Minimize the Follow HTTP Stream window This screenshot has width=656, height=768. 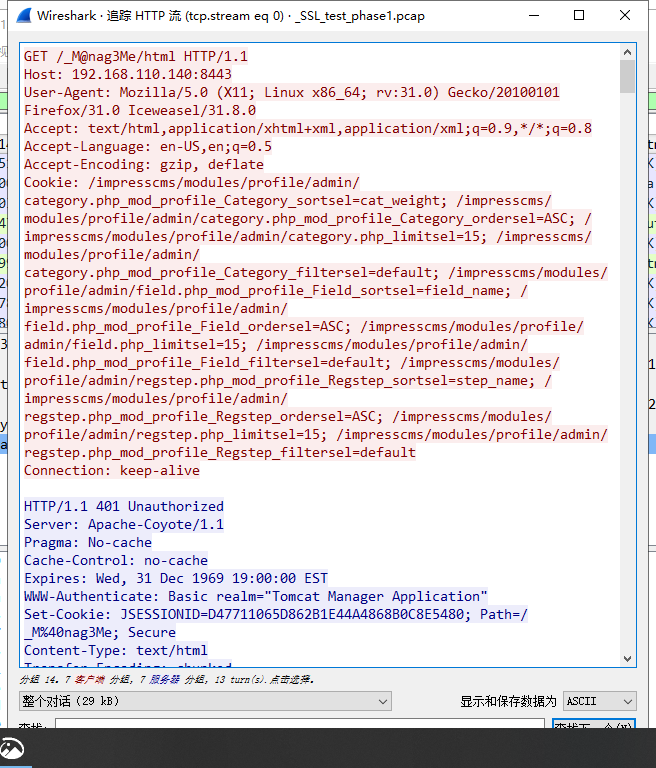tap(535, 16)
